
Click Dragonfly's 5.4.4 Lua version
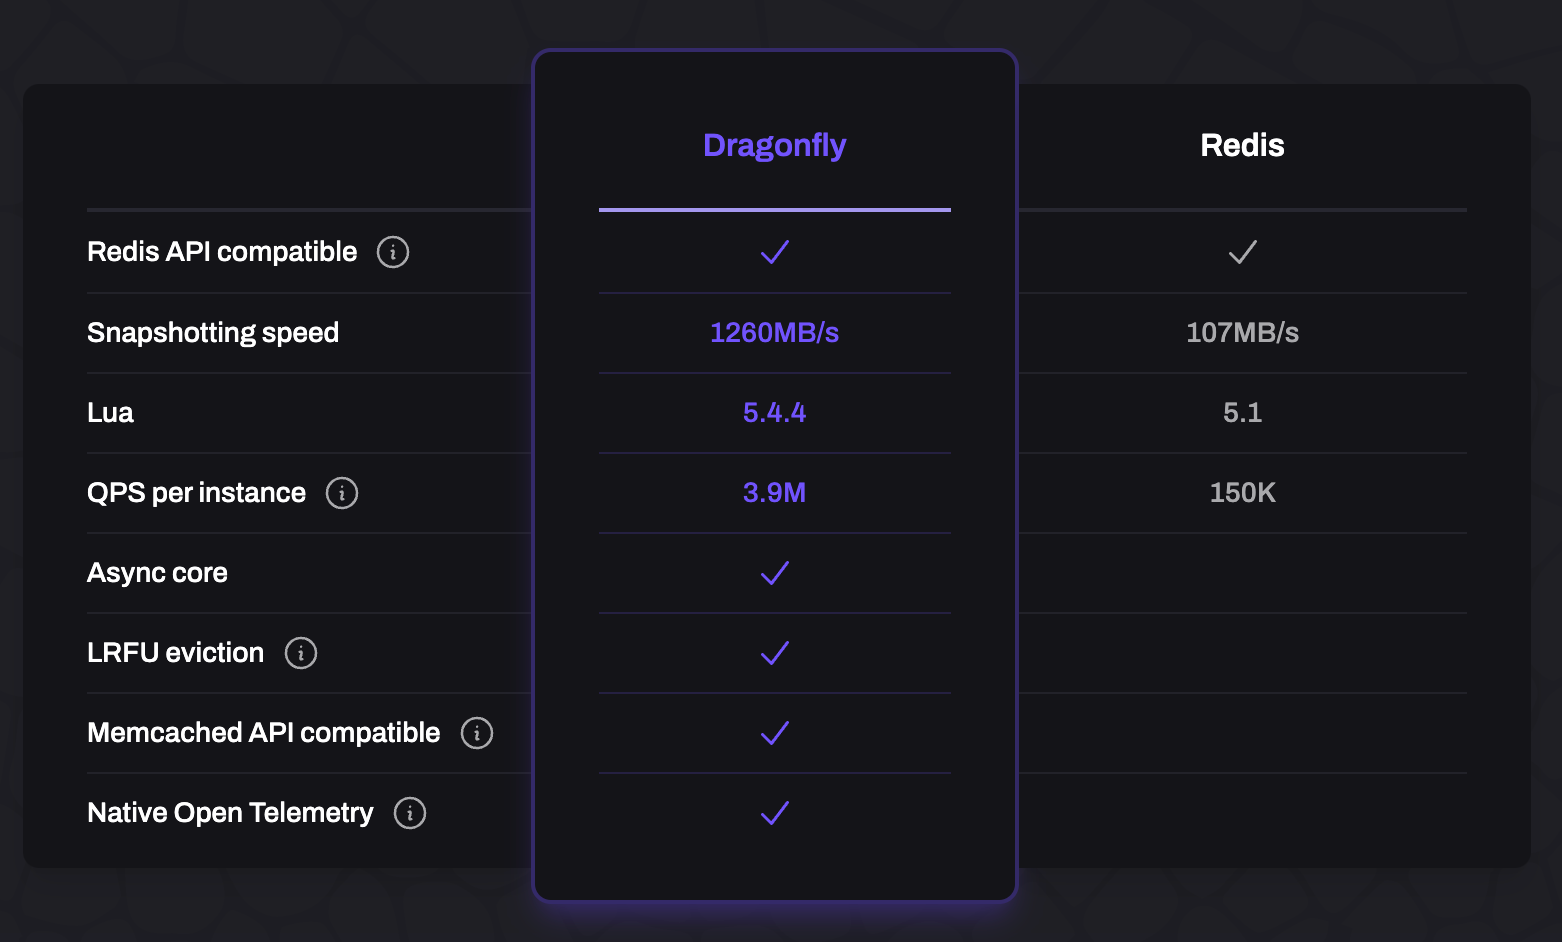[x=775, y=413]
